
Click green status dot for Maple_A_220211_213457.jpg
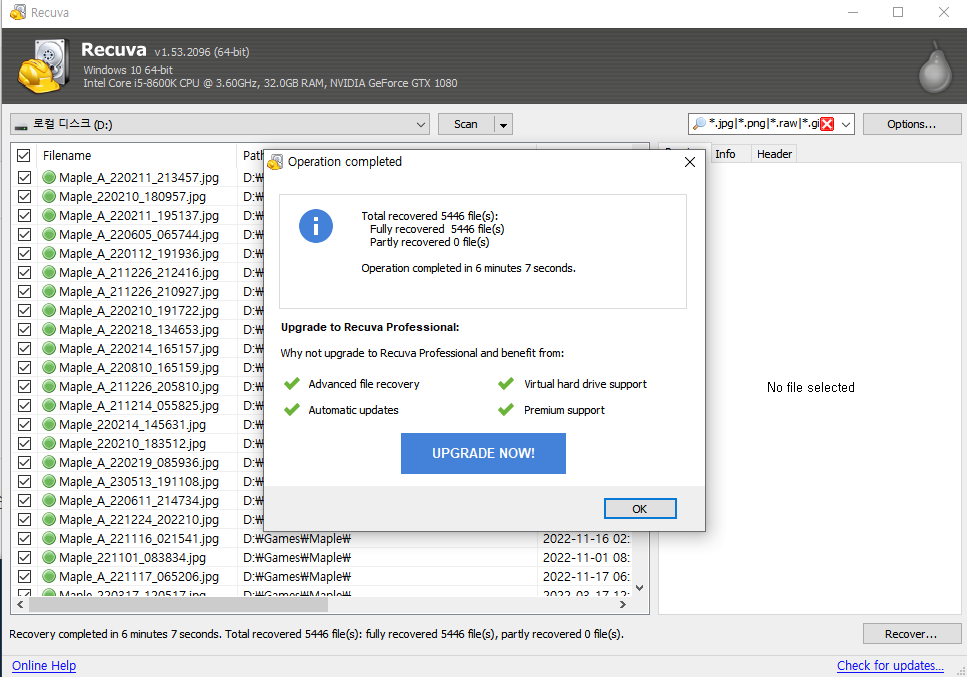49,178
